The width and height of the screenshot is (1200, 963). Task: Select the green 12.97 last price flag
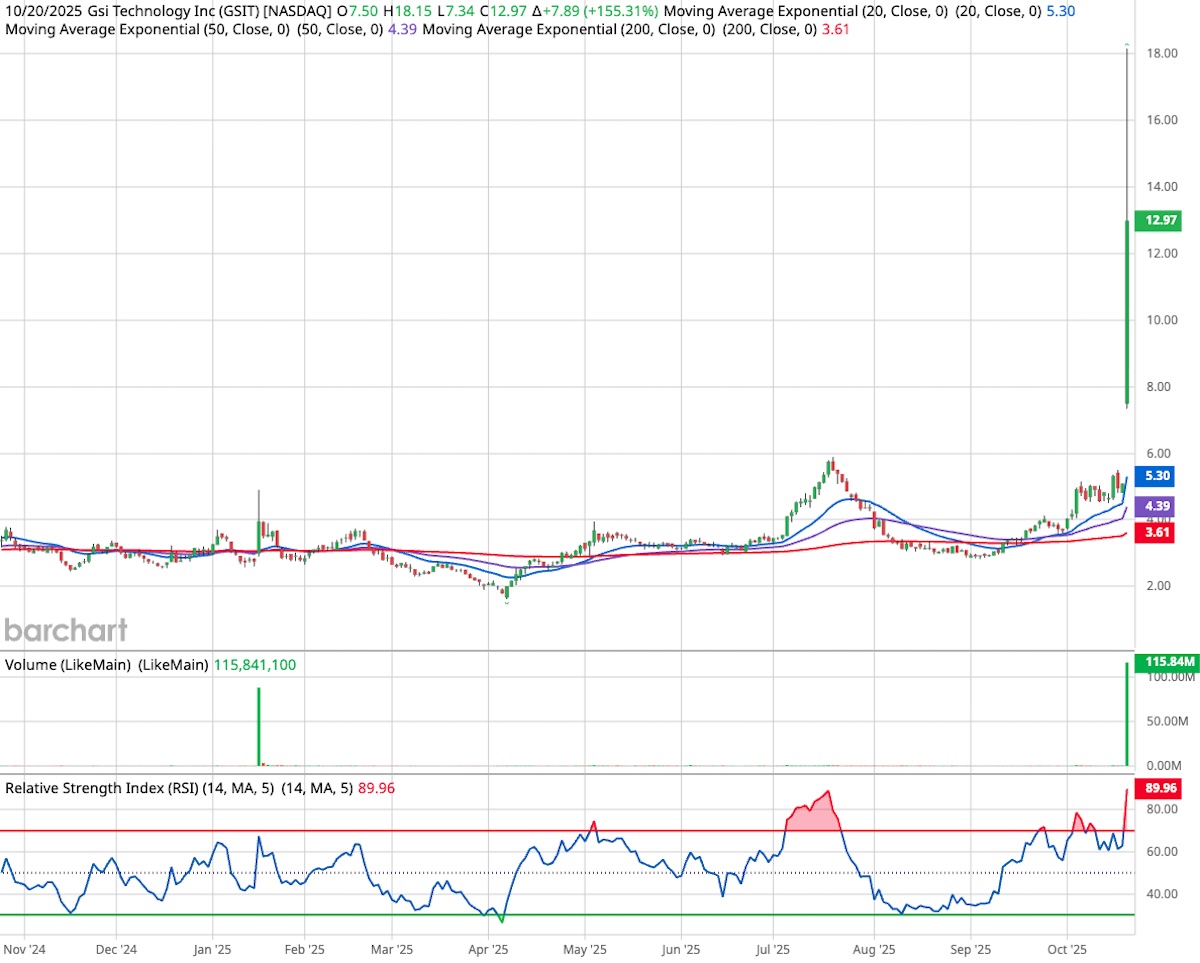click(x=1157, y=221)
